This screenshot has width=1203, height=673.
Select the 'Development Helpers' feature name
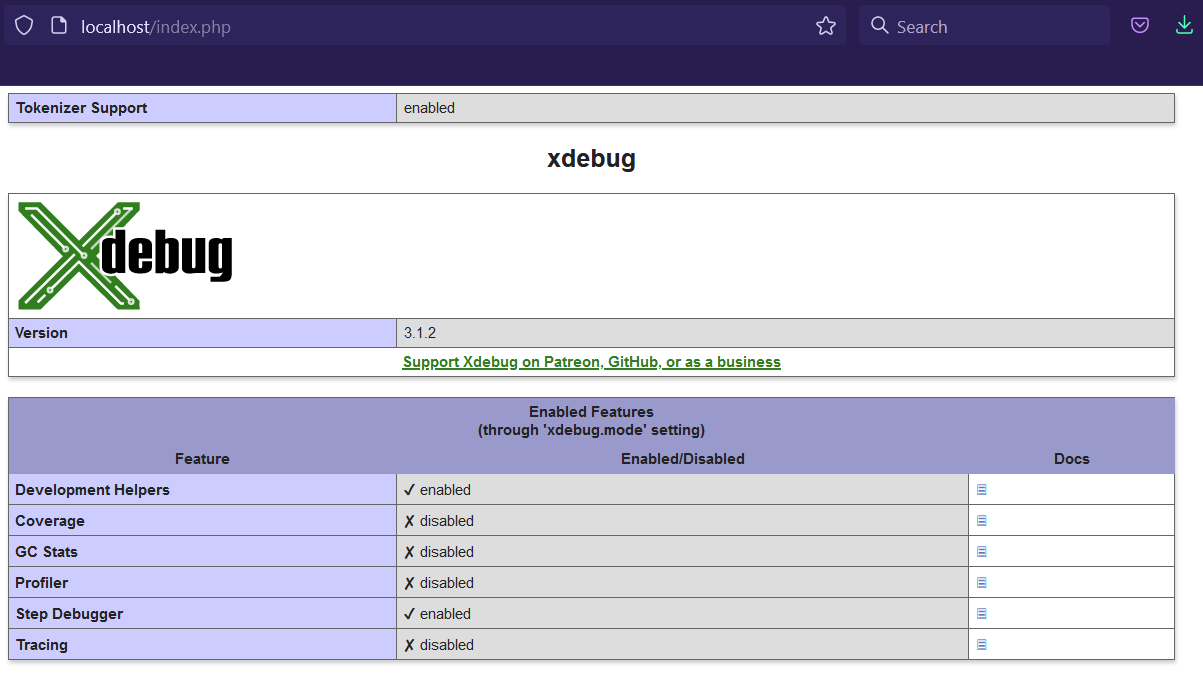point(92,490)
